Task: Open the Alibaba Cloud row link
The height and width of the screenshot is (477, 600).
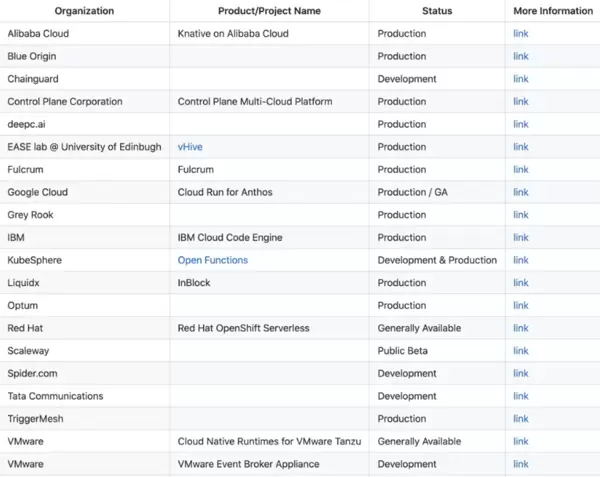Action: click(x=520, y=33)
